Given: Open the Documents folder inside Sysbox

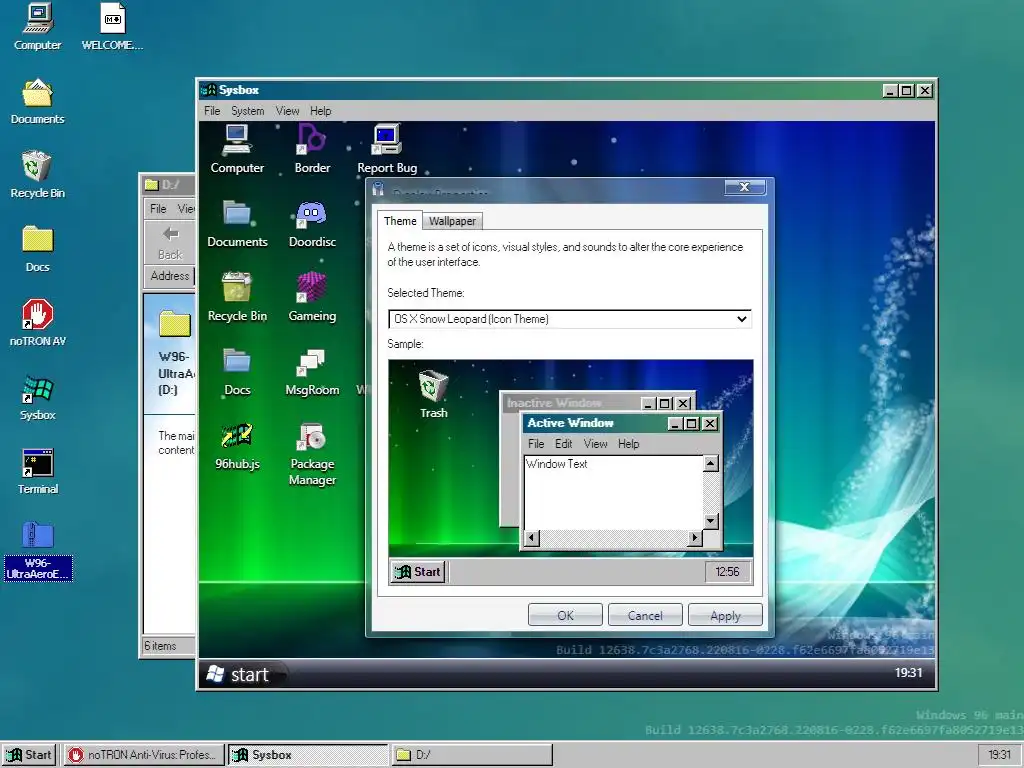Looking at the screenshot, I should click(x=237, y=223).
